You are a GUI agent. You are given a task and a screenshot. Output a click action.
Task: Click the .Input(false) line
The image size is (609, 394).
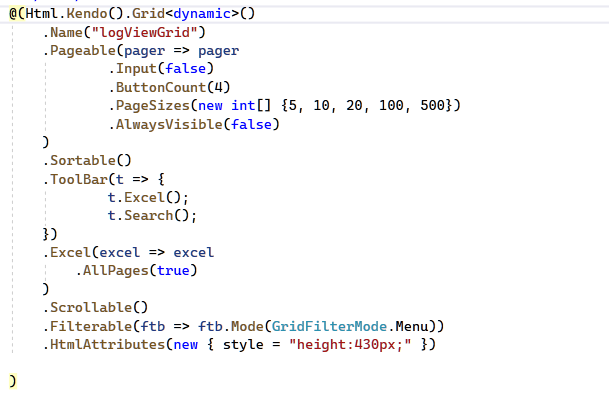161,69
